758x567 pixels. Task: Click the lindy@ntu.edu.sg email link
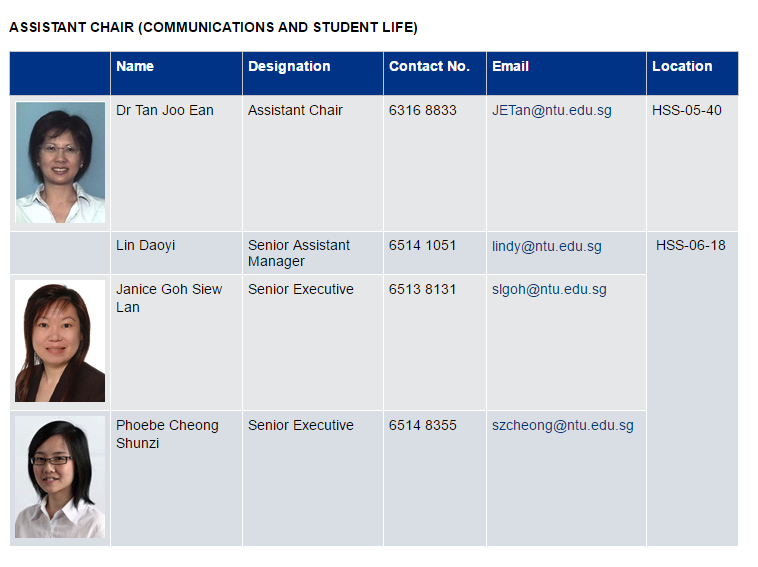[x=546, y=246]
